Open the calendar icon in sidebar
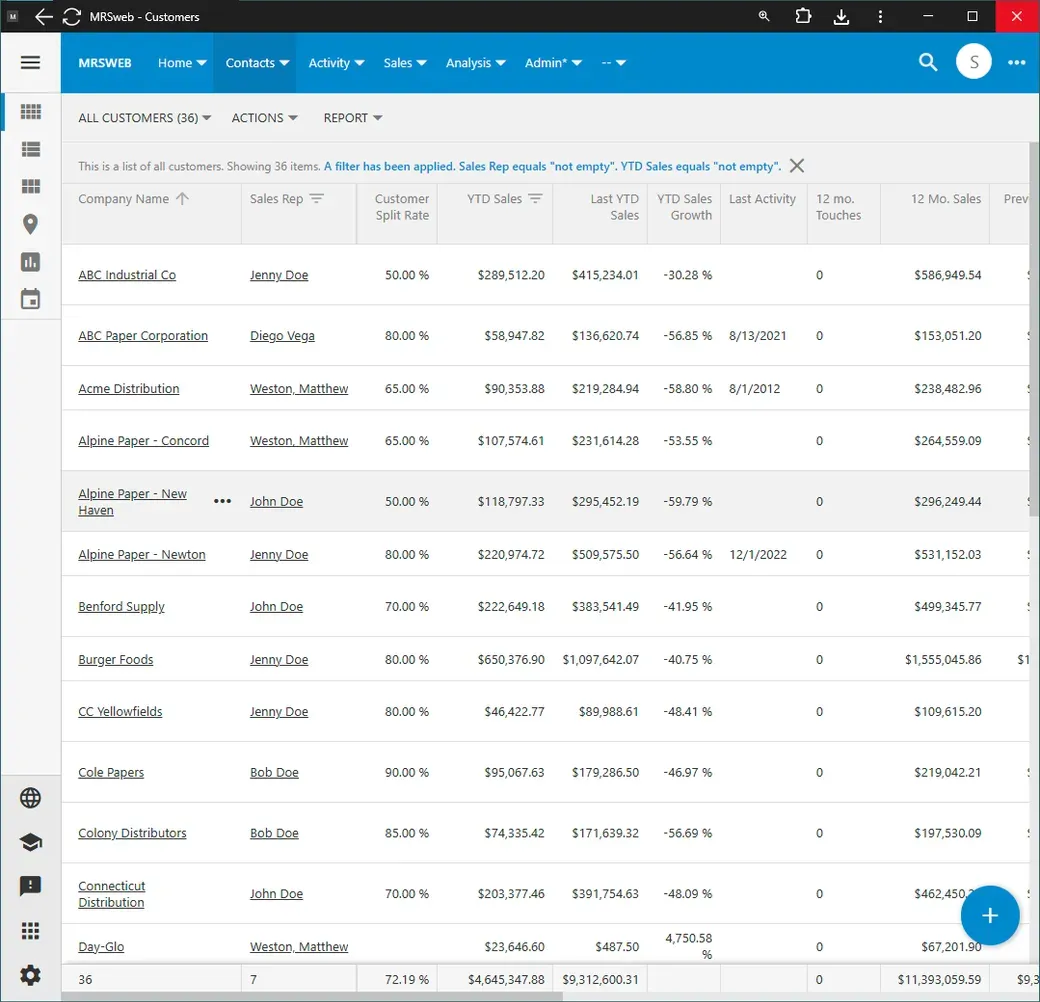The image size is (1040, 1002). tap(31, 299)
